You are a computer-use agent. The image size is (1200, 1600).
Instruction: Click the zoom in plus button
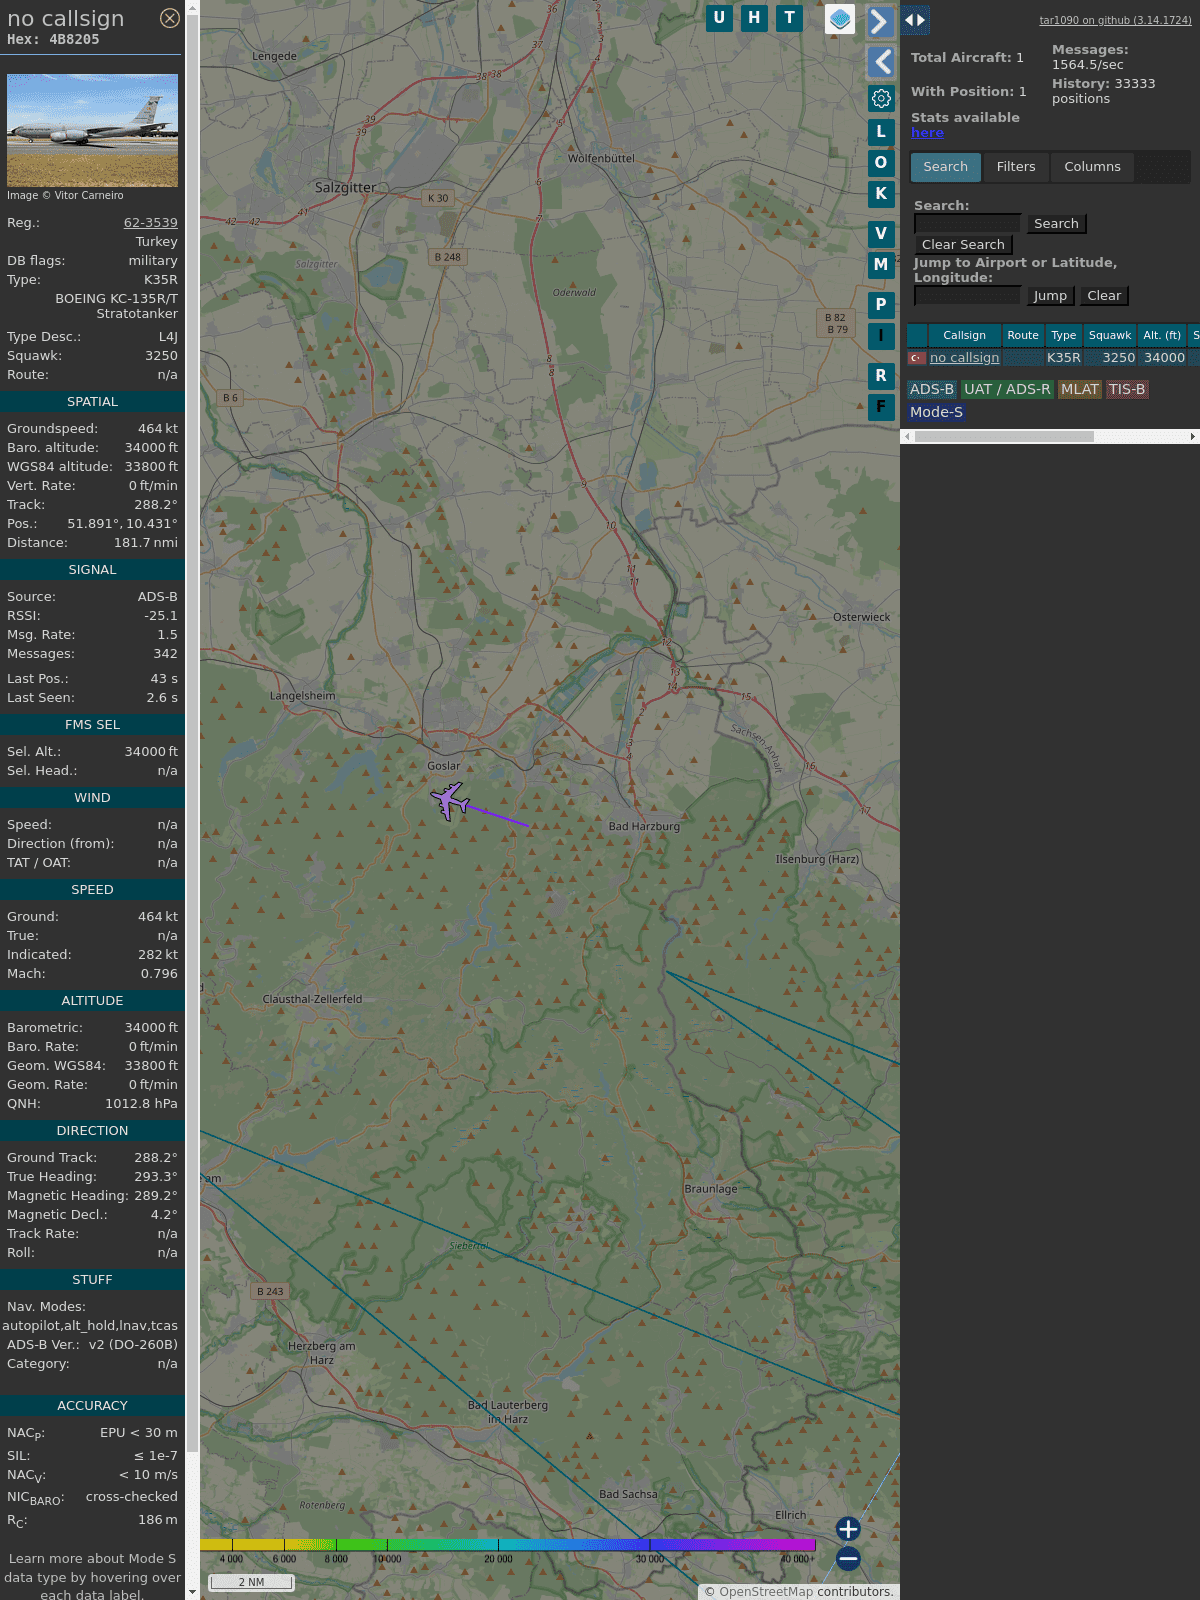(848, 1529)
